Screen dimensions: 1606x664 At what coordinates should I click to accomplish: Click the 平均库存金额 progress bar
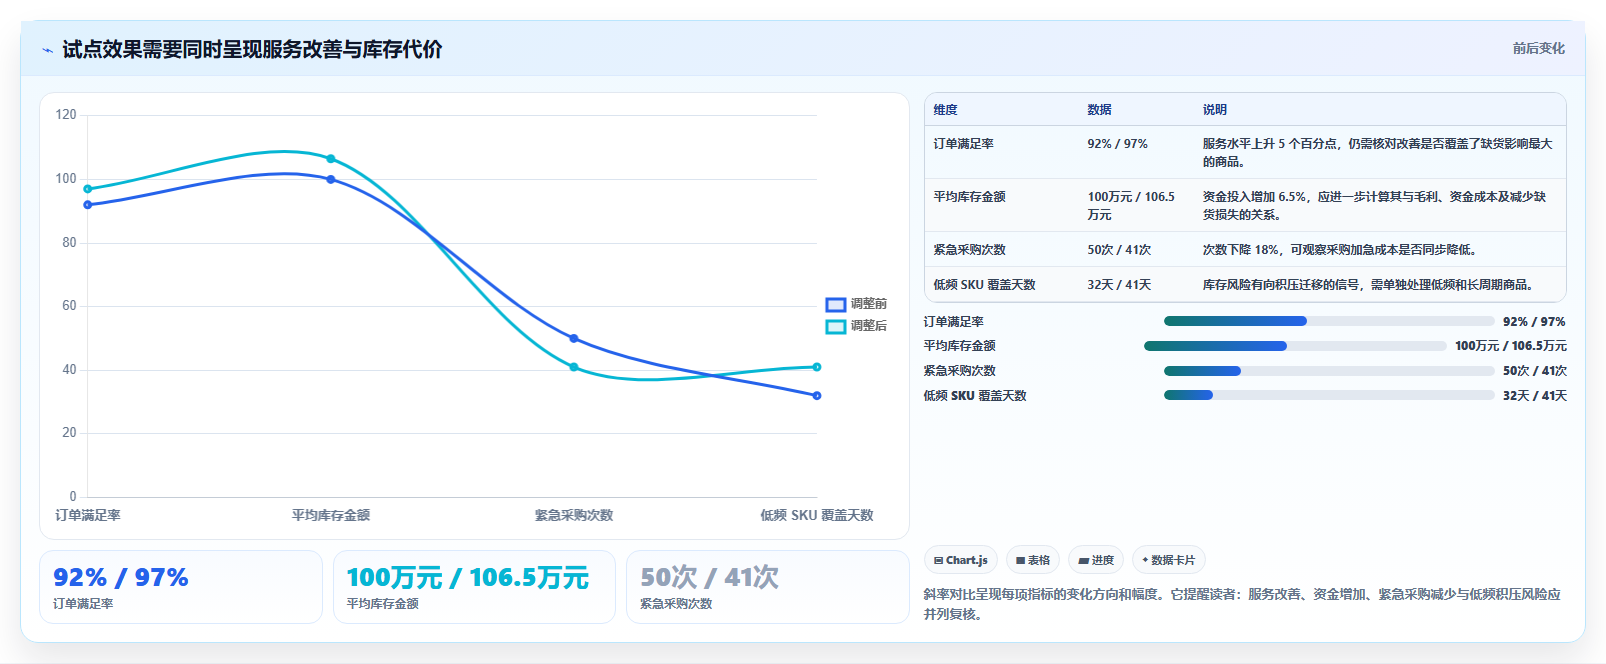click(x=1295, y=346)
